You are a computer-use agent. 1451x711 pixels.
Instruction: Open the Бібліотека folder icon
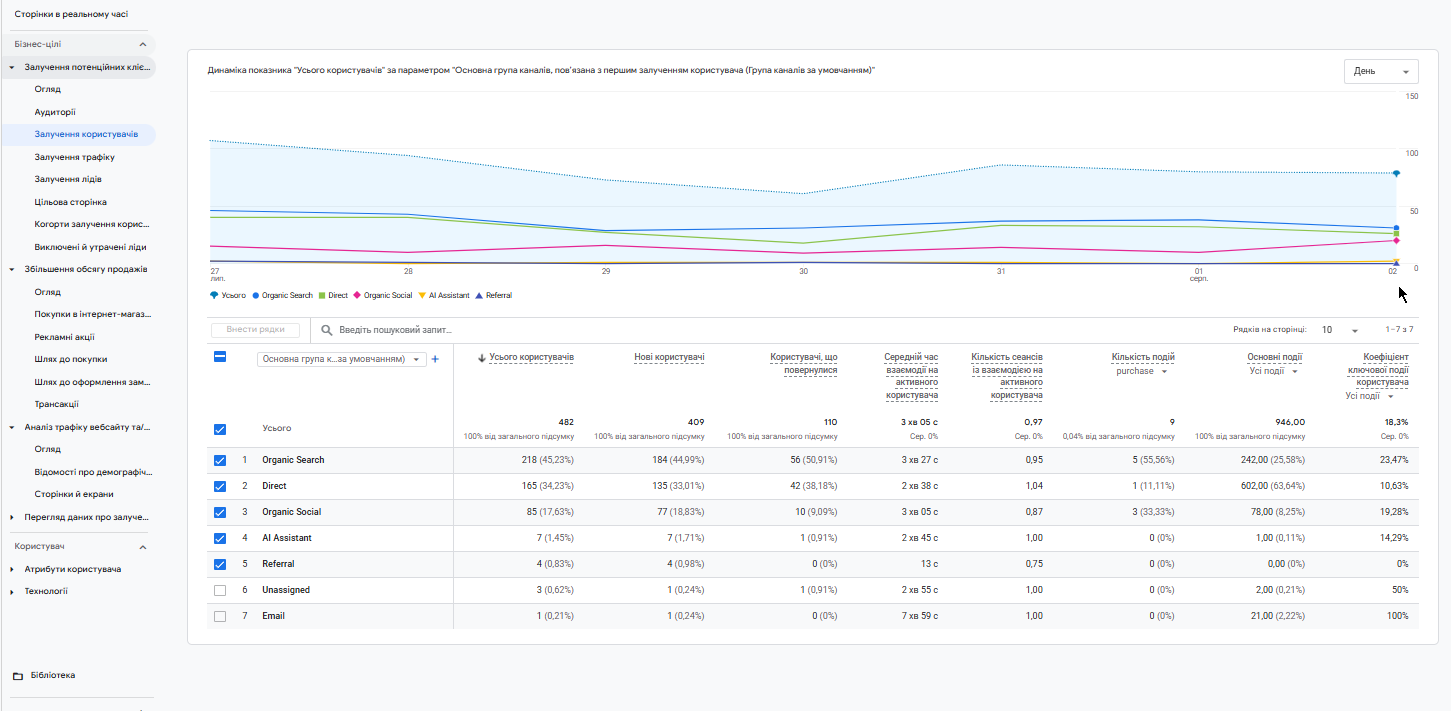(18, 676)
